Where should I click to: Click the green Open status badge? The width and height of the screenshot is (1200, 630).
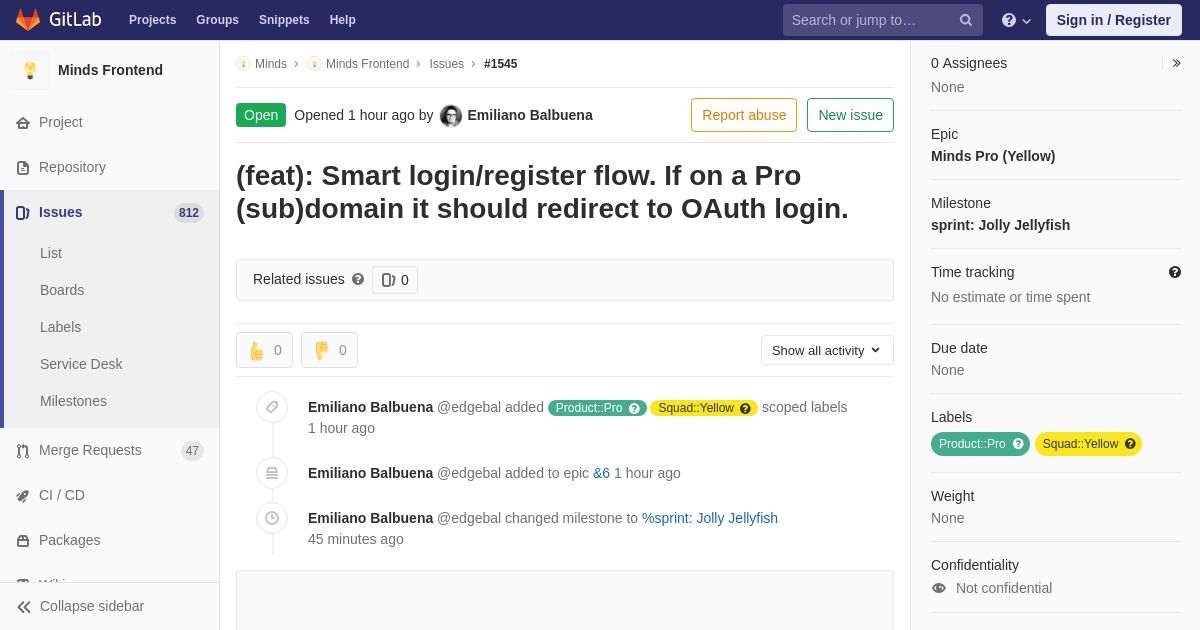click(x=261, y=115)
